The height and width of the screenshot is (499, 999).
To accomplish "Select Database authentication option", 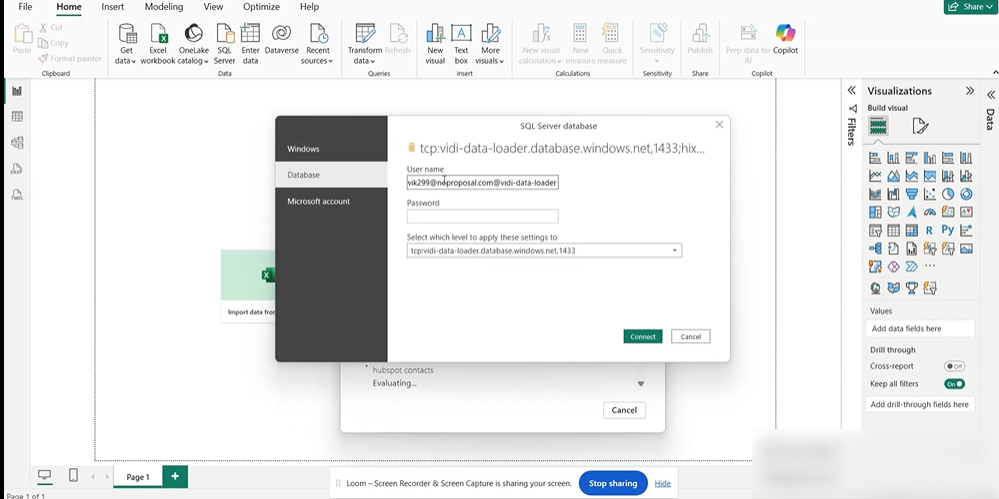I will point(331,175).
